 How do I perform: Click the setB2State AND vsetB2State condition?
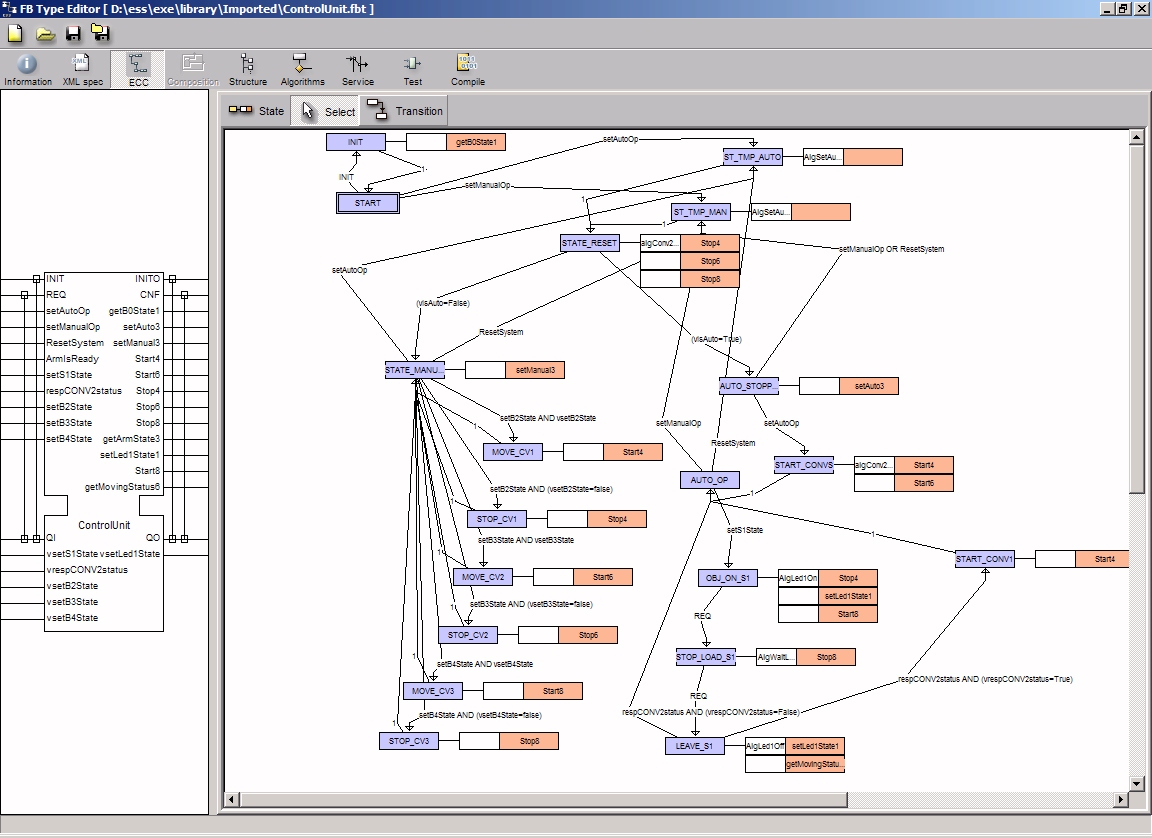pyautogui.click(x=547, y=418)
